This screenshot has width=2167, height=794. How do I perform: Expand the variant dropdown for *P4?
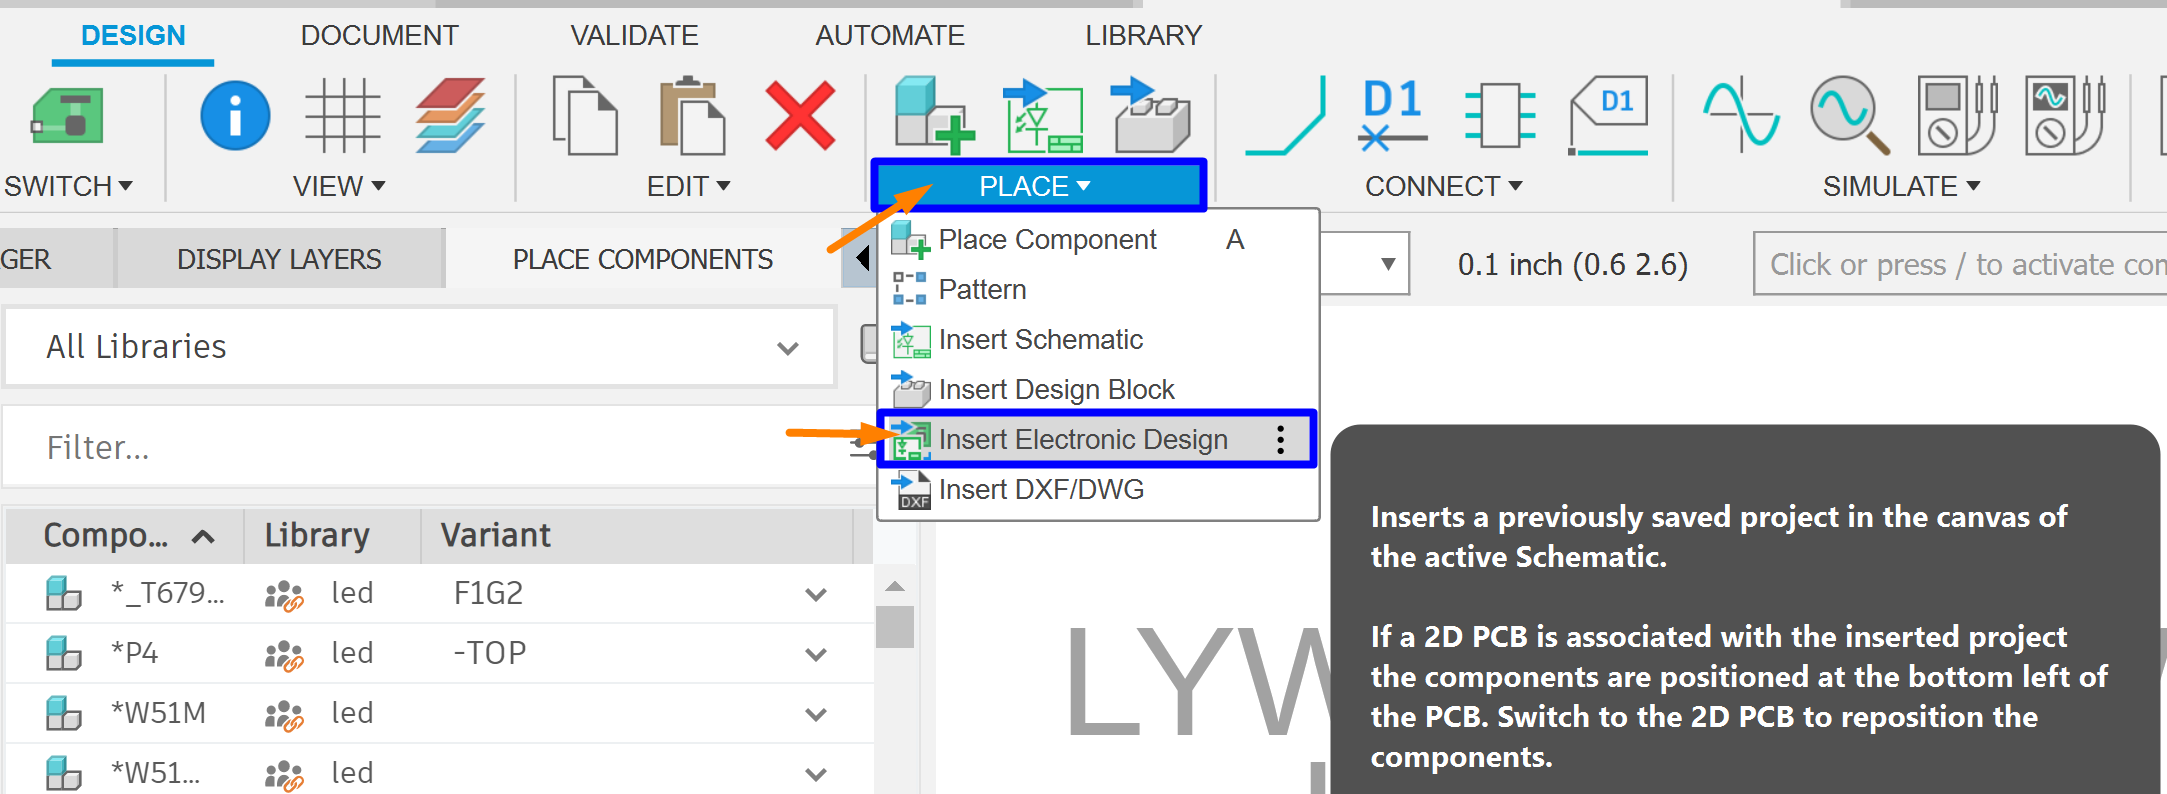coord(815,652)
